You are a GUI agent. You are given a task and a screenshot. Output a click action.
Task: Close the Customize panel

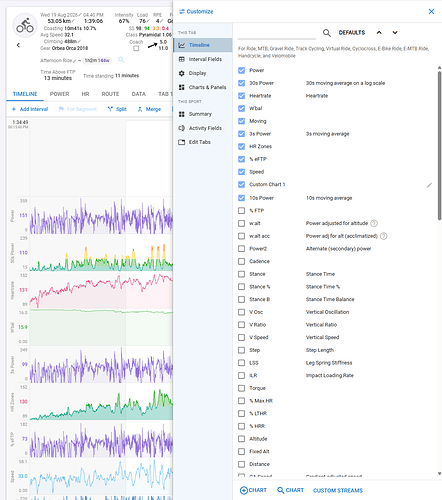431,11
